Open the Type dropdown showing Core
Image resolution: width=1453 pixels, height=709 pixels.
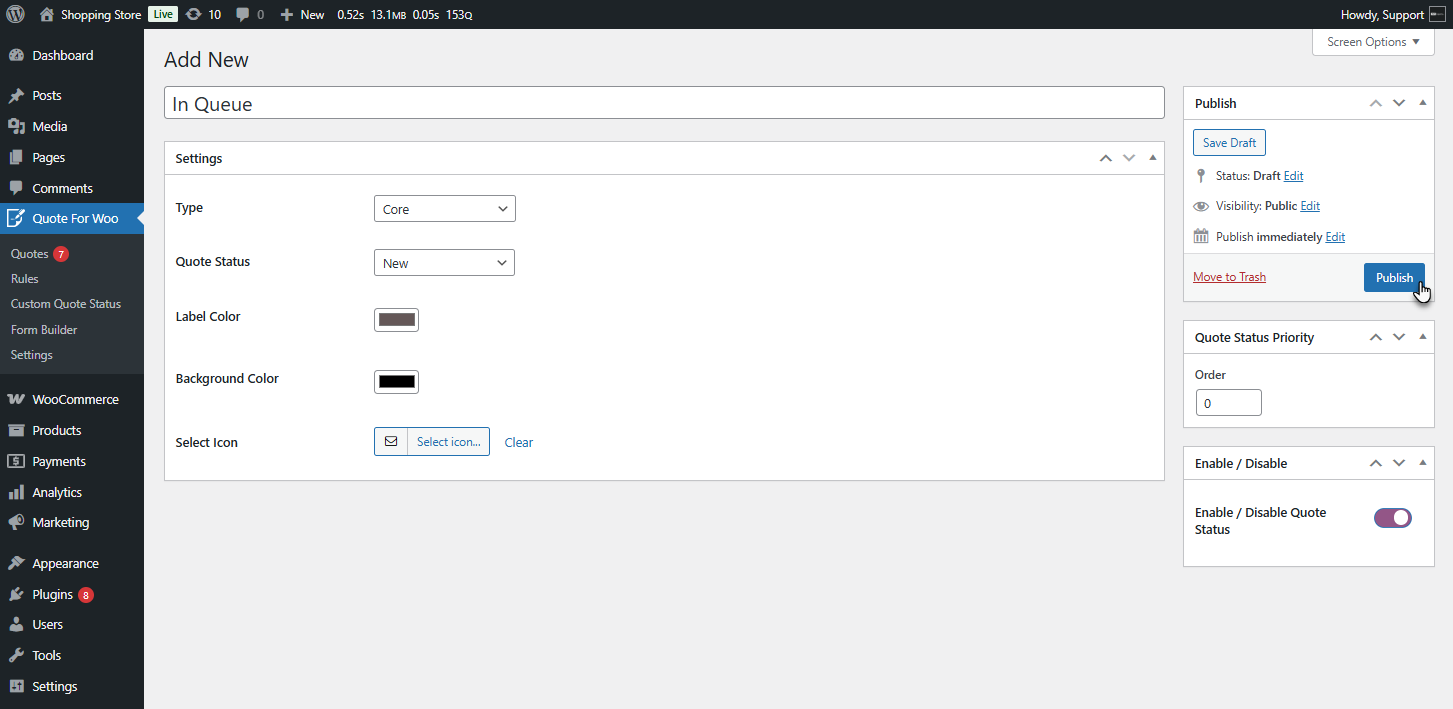[x=444, y=208]
